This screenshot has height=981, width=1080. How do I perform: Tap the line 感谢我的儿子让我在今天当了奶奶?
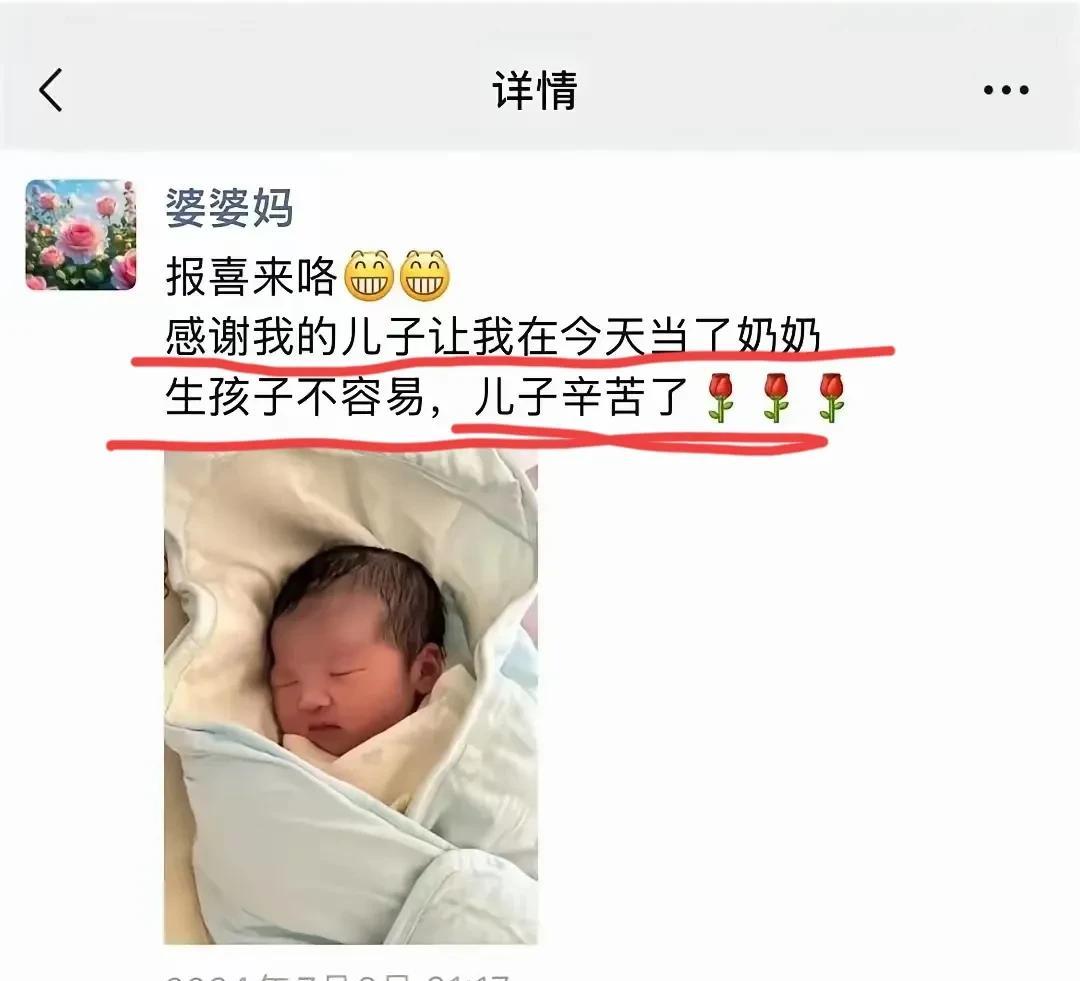pos(493,336)
